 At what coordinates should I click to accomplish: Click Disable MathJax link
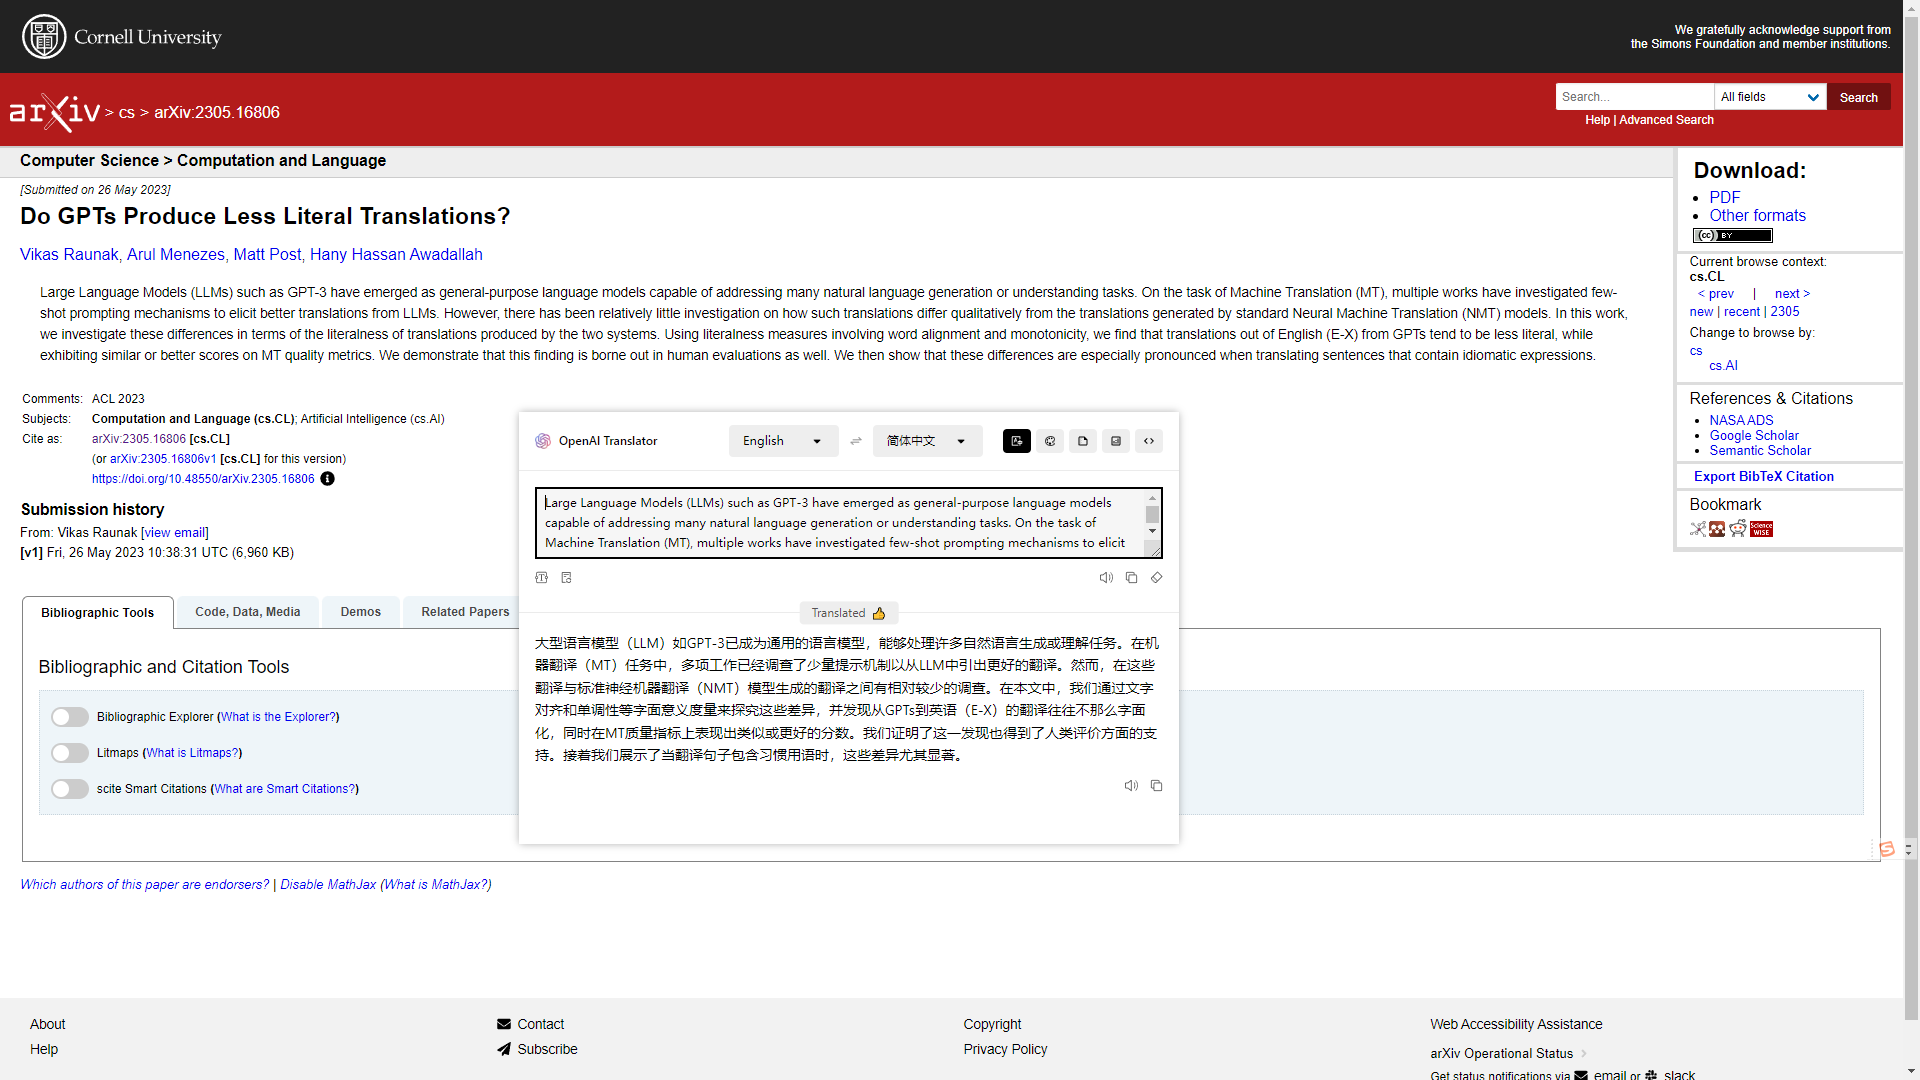pyautogui.click(x=328, y=885)
